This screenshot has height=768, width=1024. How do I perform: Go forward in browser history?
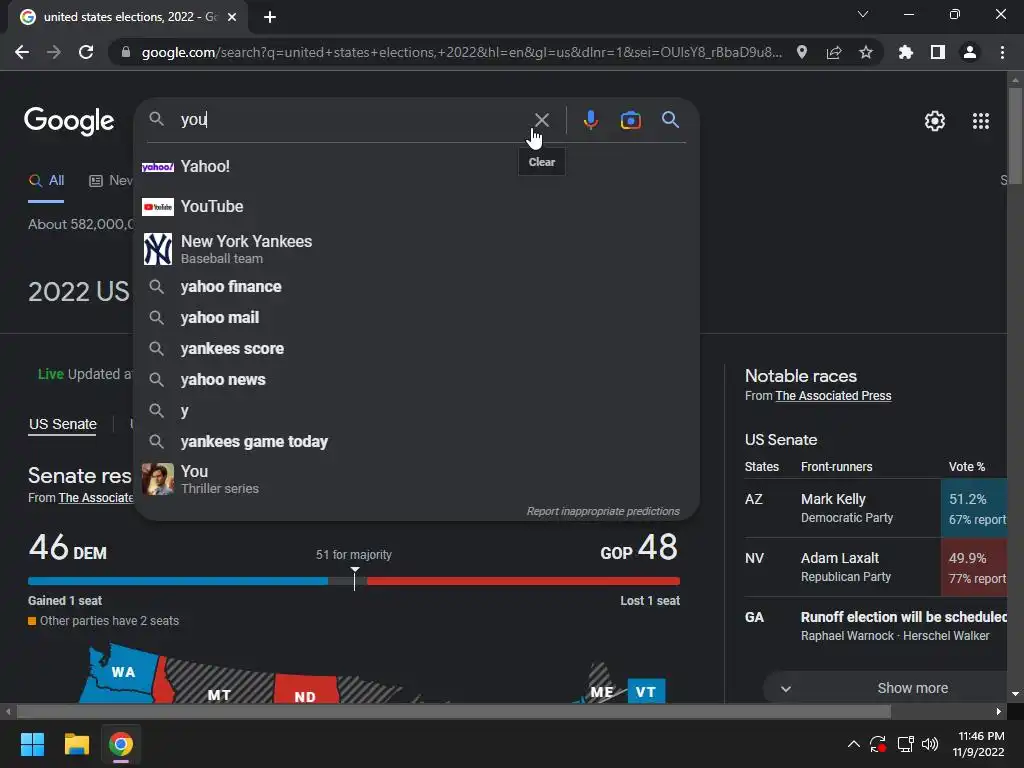point(54,52)
